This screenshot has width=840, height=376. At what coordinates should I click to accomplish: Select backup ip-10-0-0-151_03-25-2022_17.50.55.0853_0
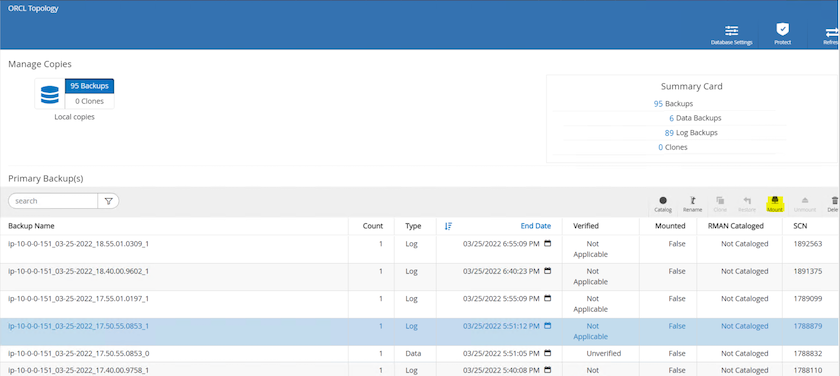click(78, 354)
